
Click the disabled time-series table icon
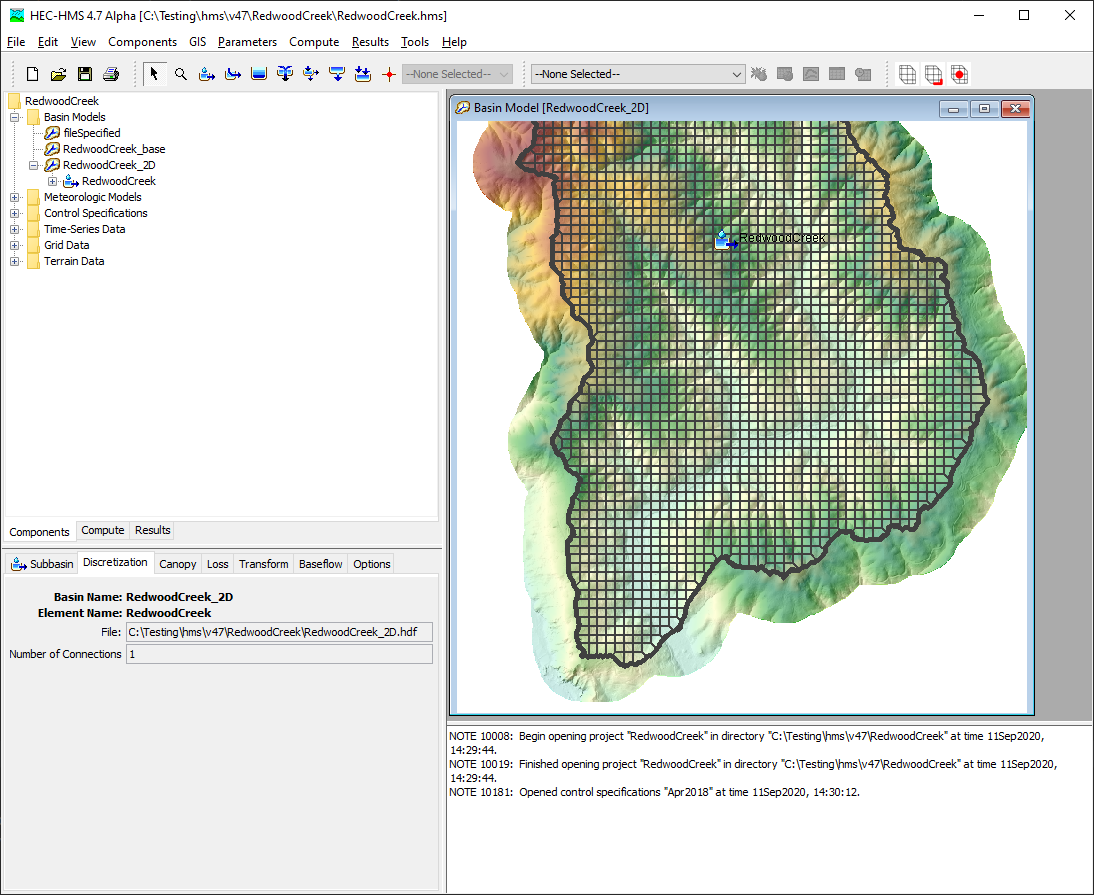(863, 74)
